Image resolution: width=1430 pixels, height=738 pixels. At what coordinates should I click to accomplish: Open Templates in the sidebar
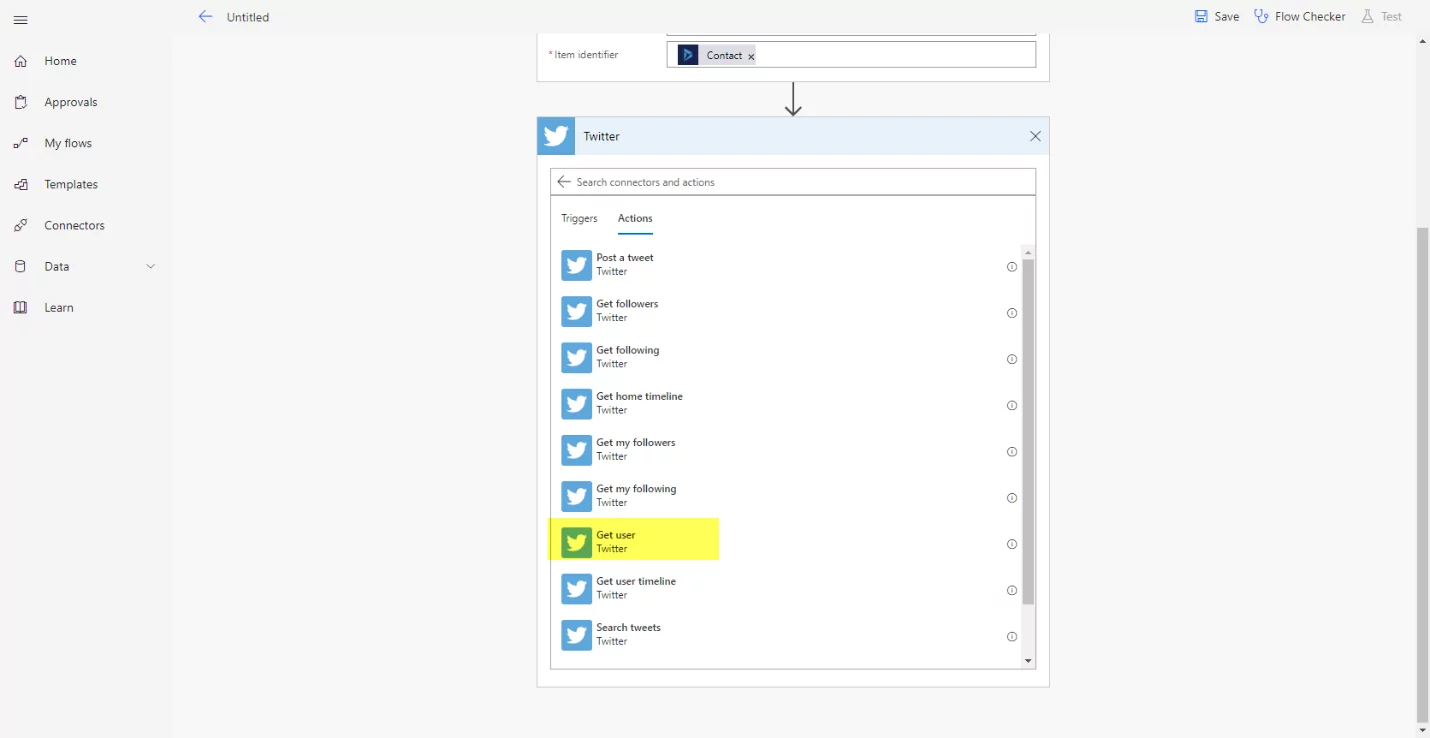pyautogui.click(x=71, y=184)
